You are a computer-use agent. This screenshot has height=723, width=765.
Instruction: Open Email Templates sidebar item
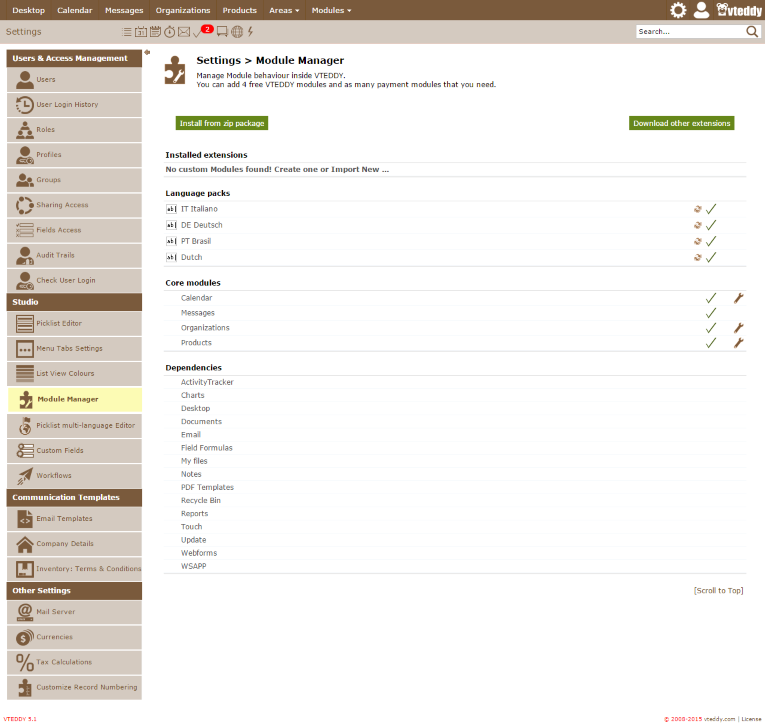pos(75,519)
